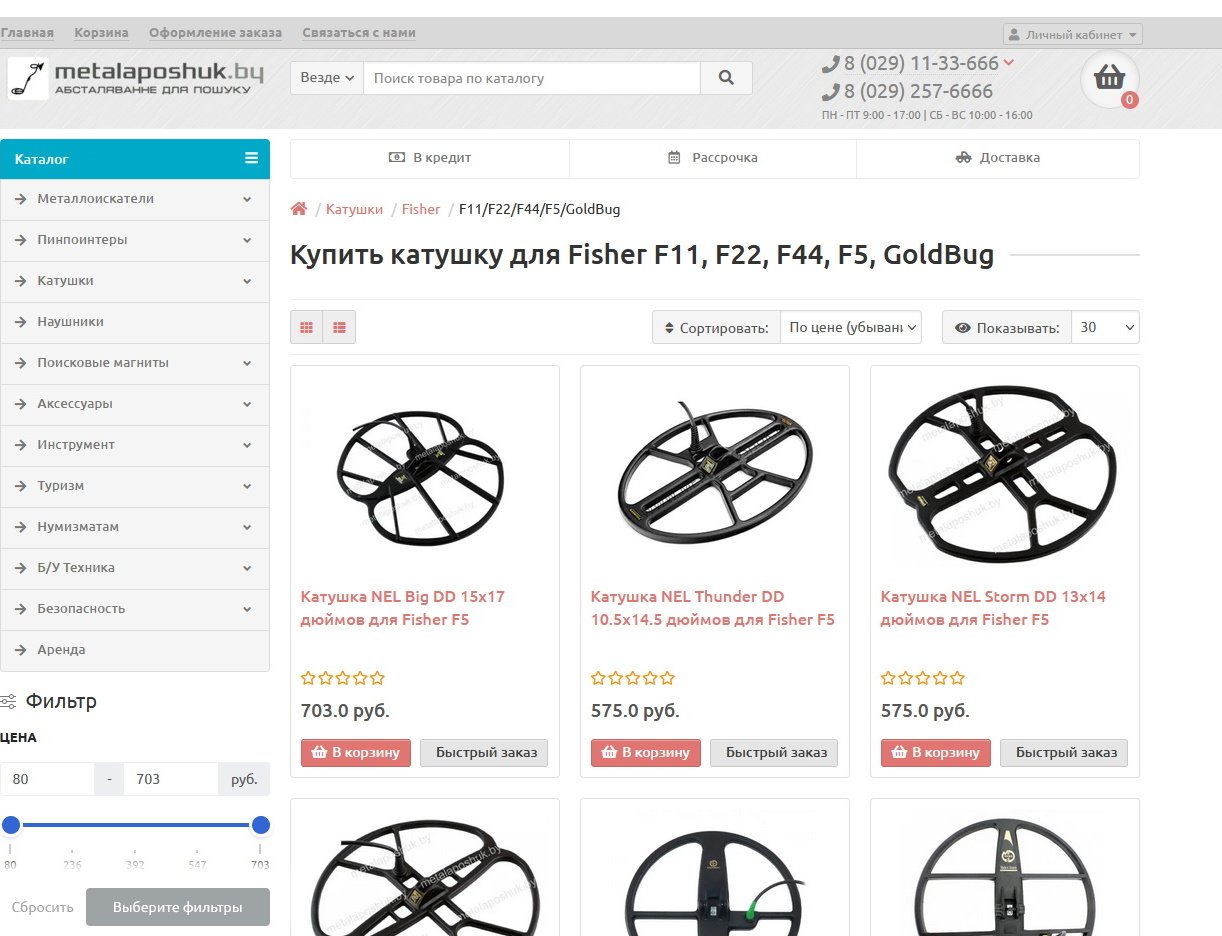The height and width of the screenshot is (936, 1222).
Task: Add NEL Thunder DD coil to cart
Action: point(646,753)
